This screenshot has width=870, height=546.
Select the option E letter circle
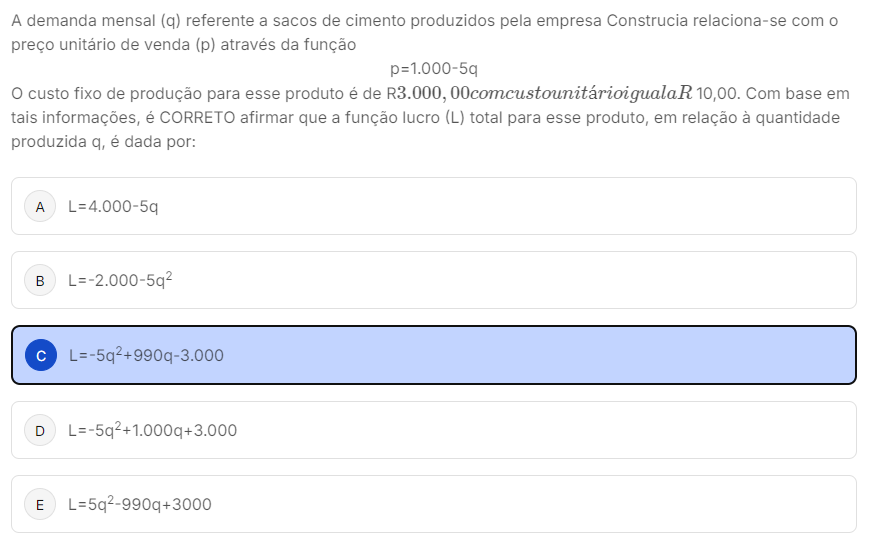point(40,505)
